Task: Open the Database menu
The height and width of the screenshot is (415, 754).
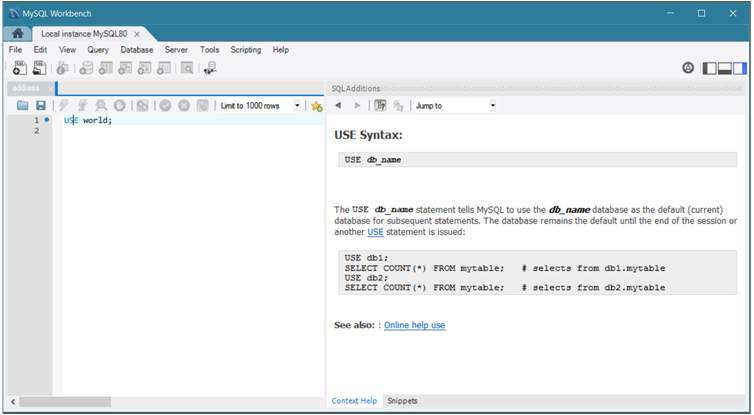Action: coord(137,49)
